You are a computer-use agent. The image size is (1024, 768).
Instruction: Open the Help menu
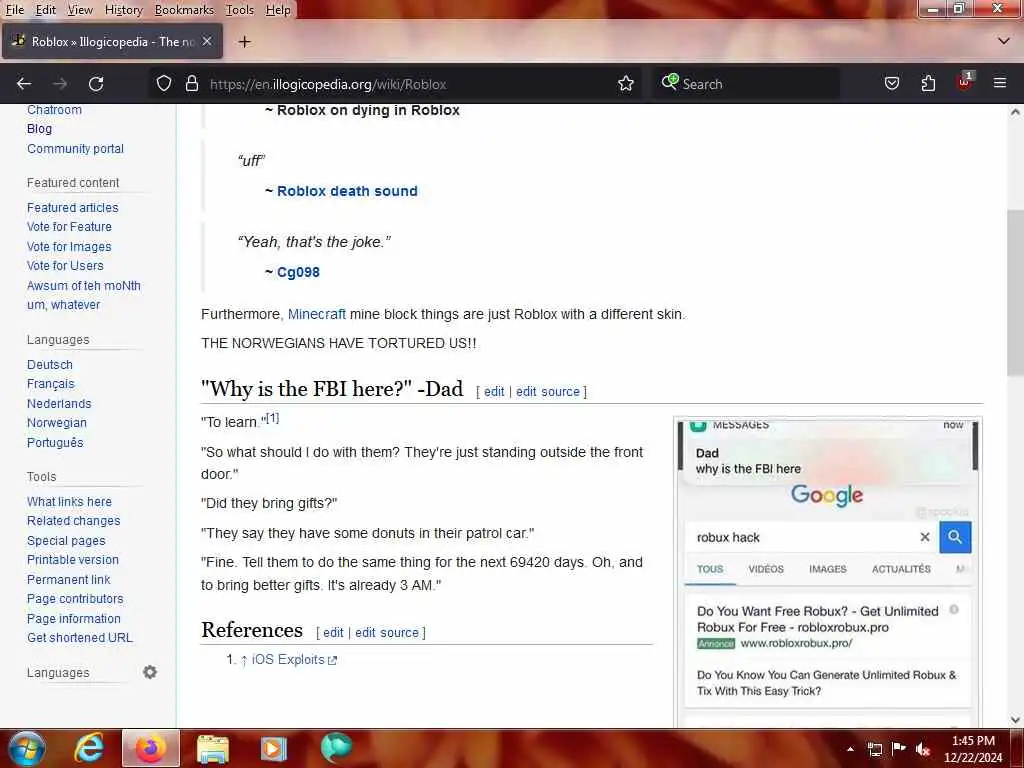[x=278, y=10]
